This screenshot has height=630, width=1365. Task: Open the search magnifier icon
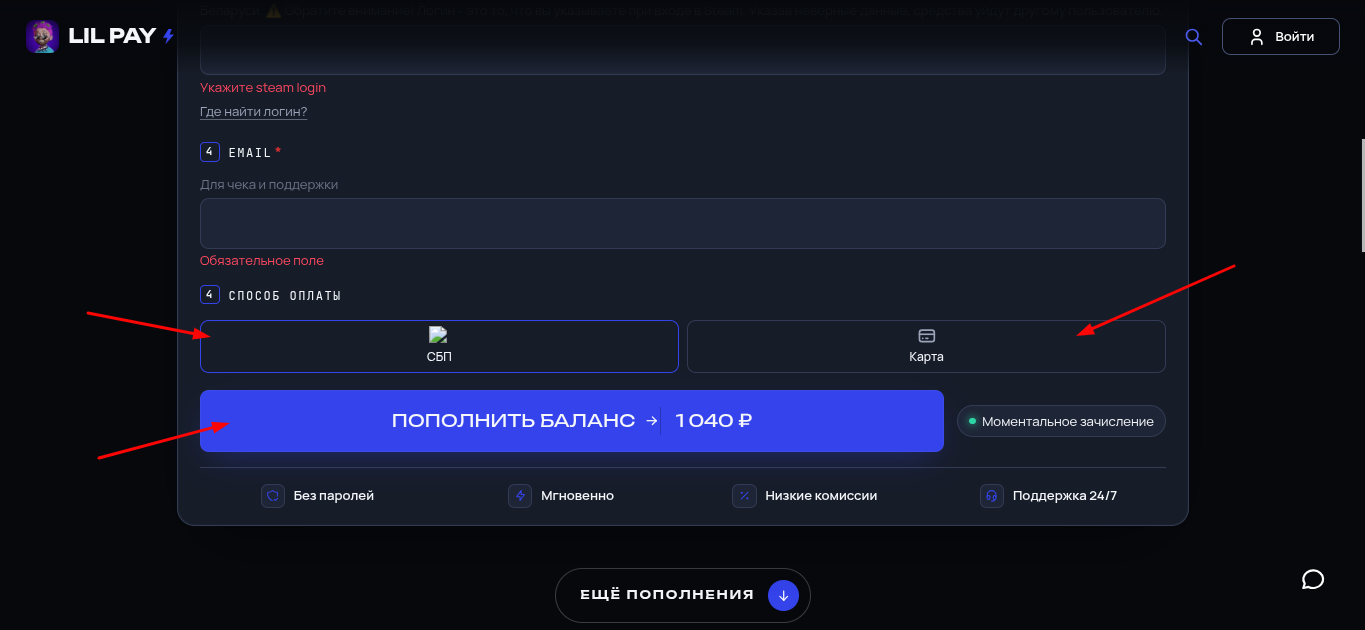pyautogui.click(x=1193, y=36)
